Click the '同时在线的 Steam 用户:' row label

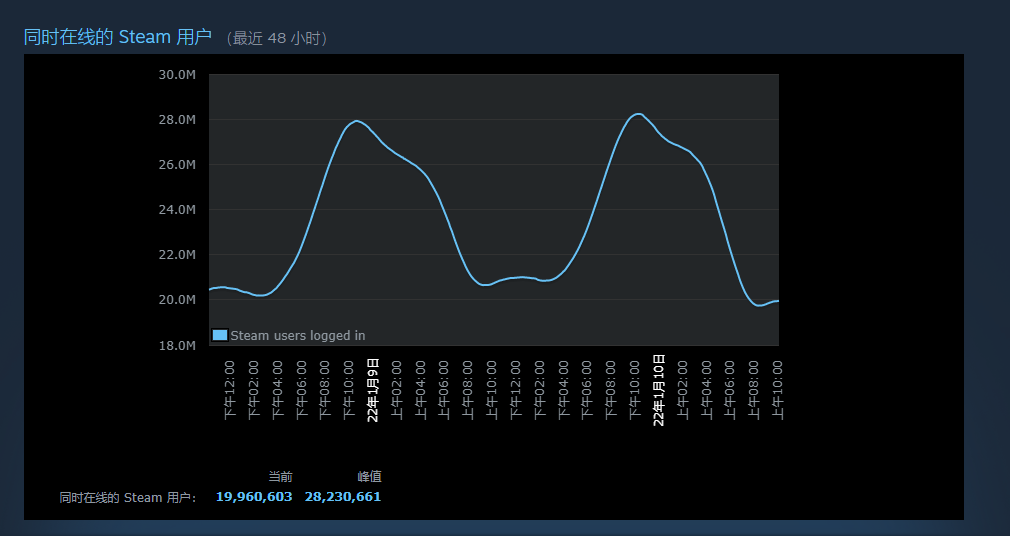128,497
